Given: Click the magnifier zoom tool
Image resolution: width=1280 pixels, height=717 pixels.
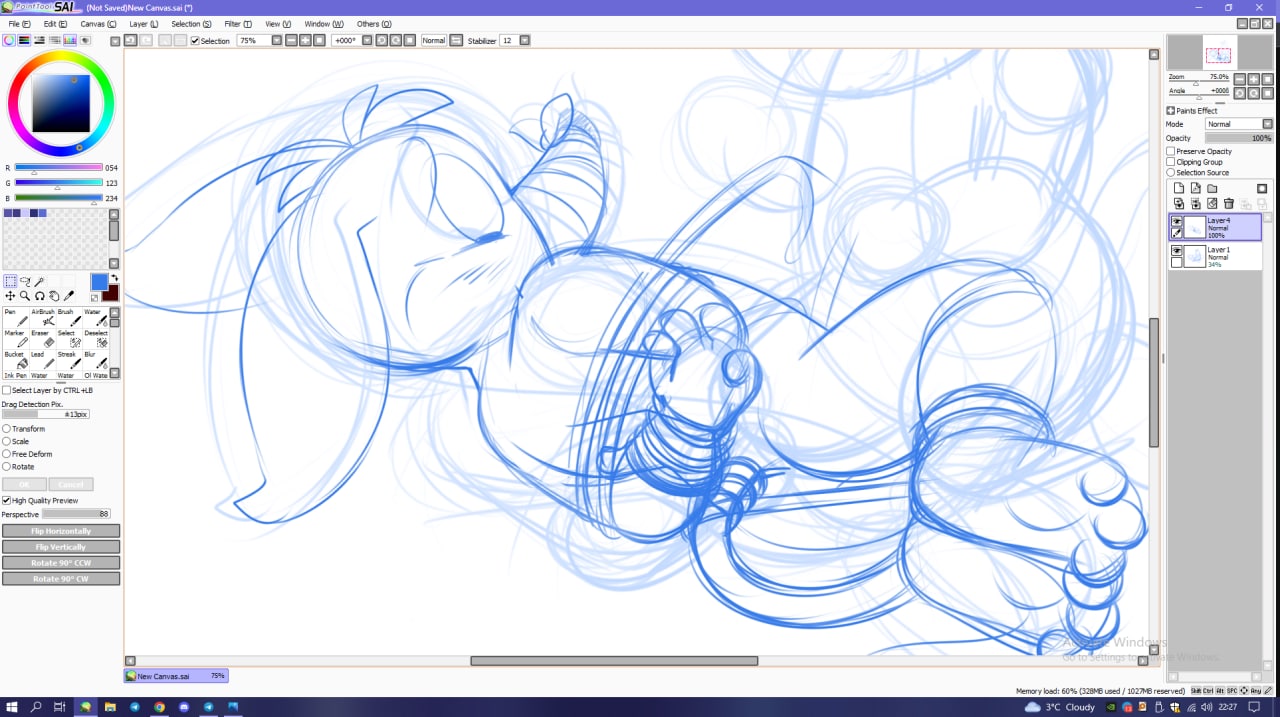Looking at the screenshot, I should click(25, 296).
